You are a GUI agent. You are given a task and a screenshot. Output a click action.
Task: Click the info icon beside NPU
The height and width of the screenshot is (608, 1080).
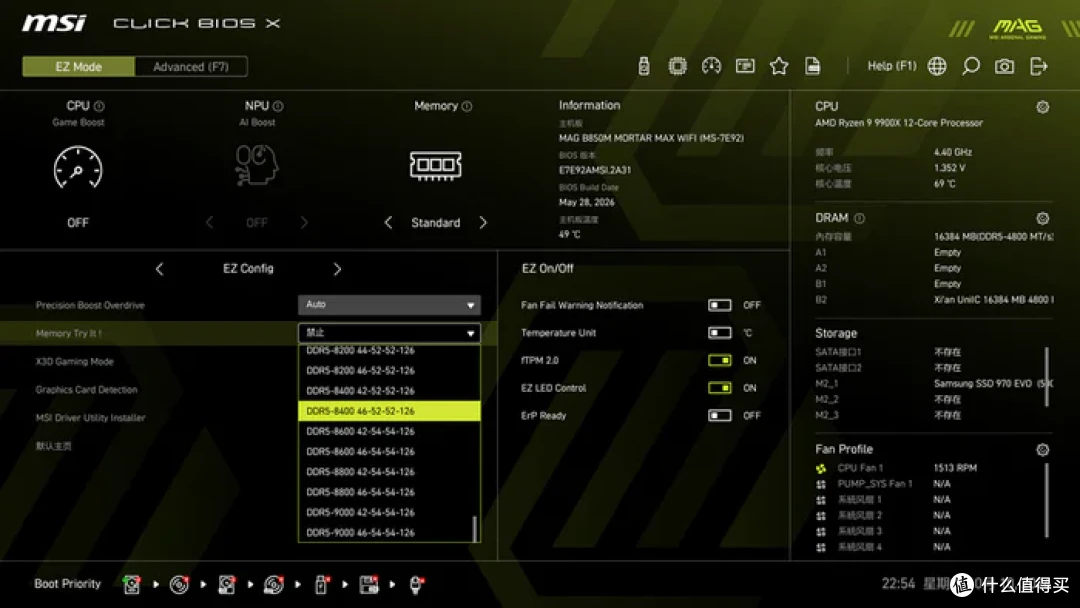pos(278,106)
